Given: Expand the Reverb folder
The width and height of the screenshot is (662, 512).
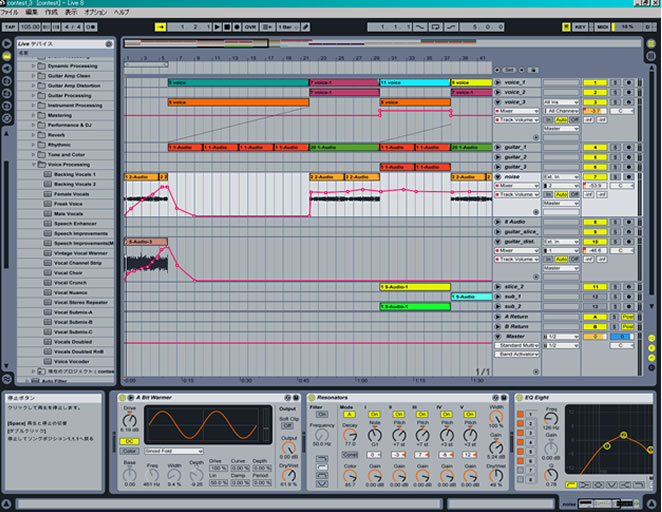Looking at the screenshot, I should click(33, 135).
